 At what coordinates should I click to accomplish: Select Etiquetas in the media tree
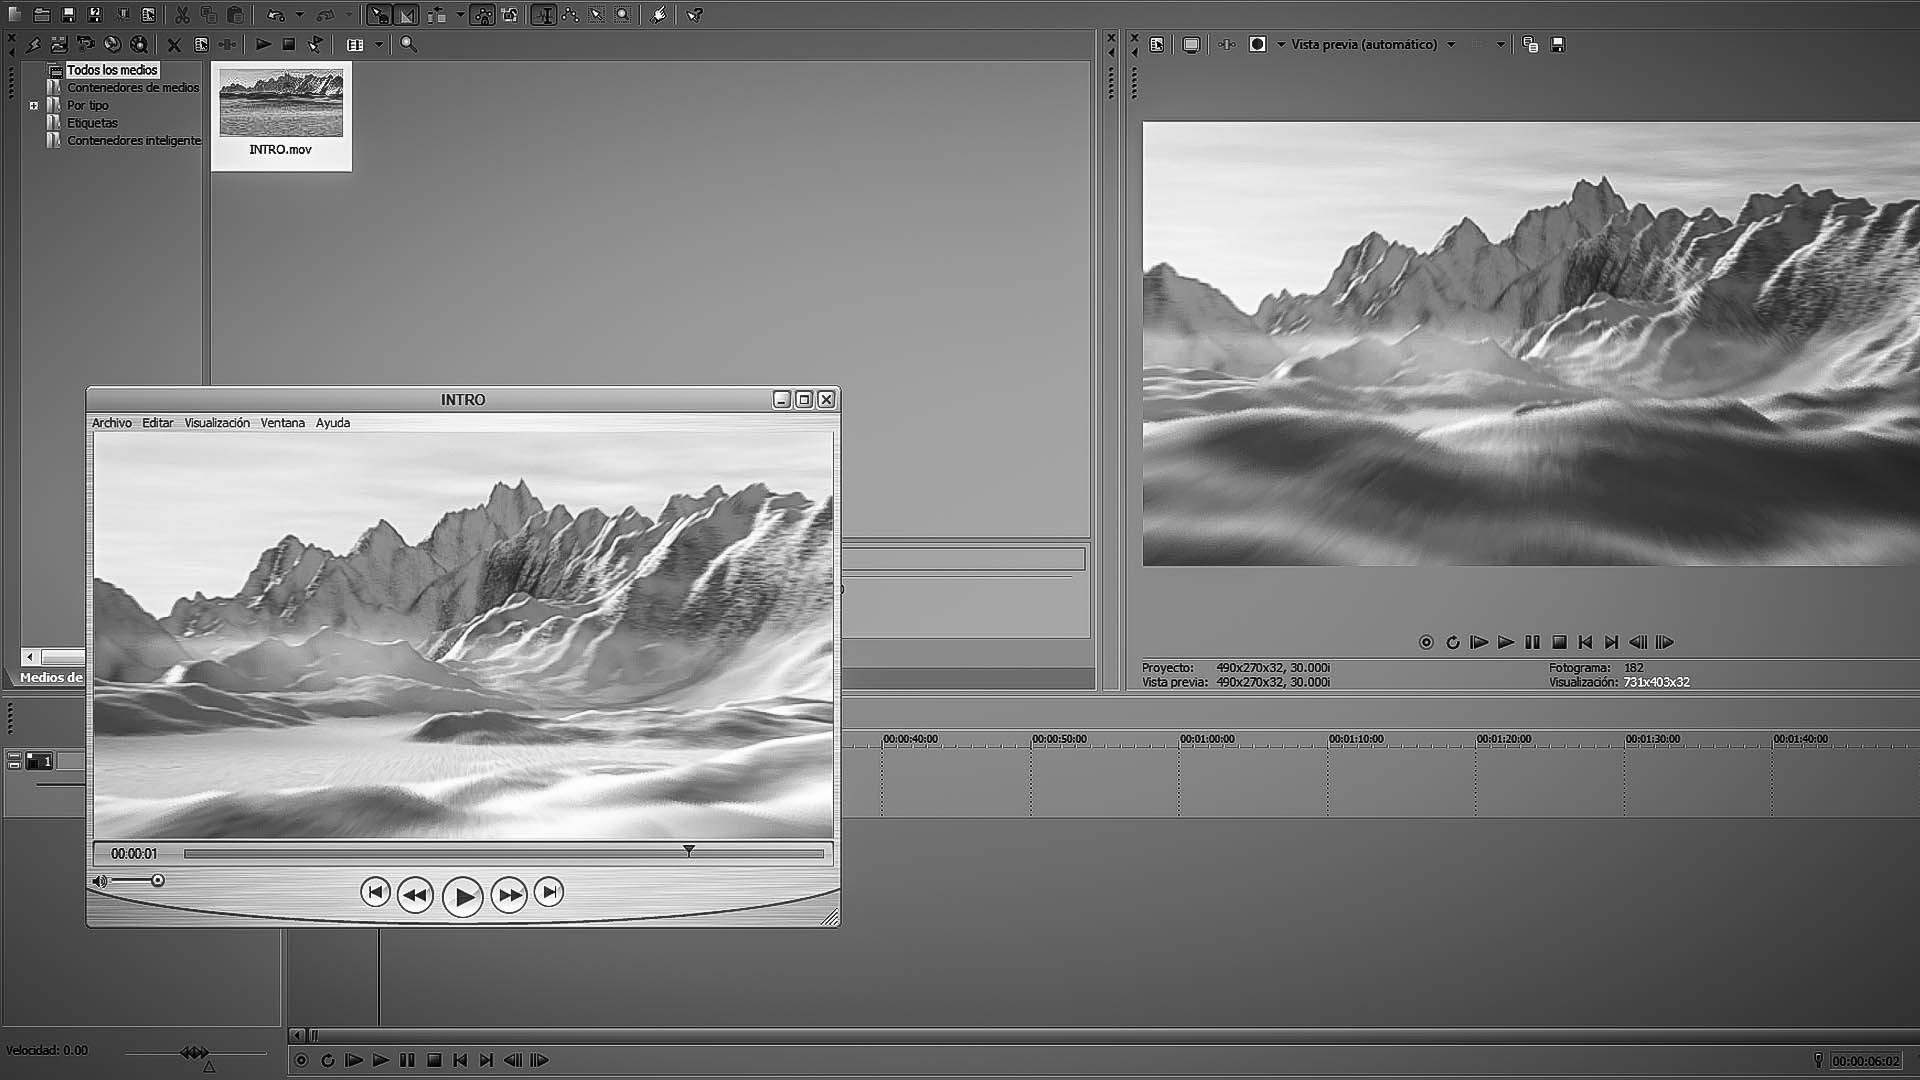(92, 123)
